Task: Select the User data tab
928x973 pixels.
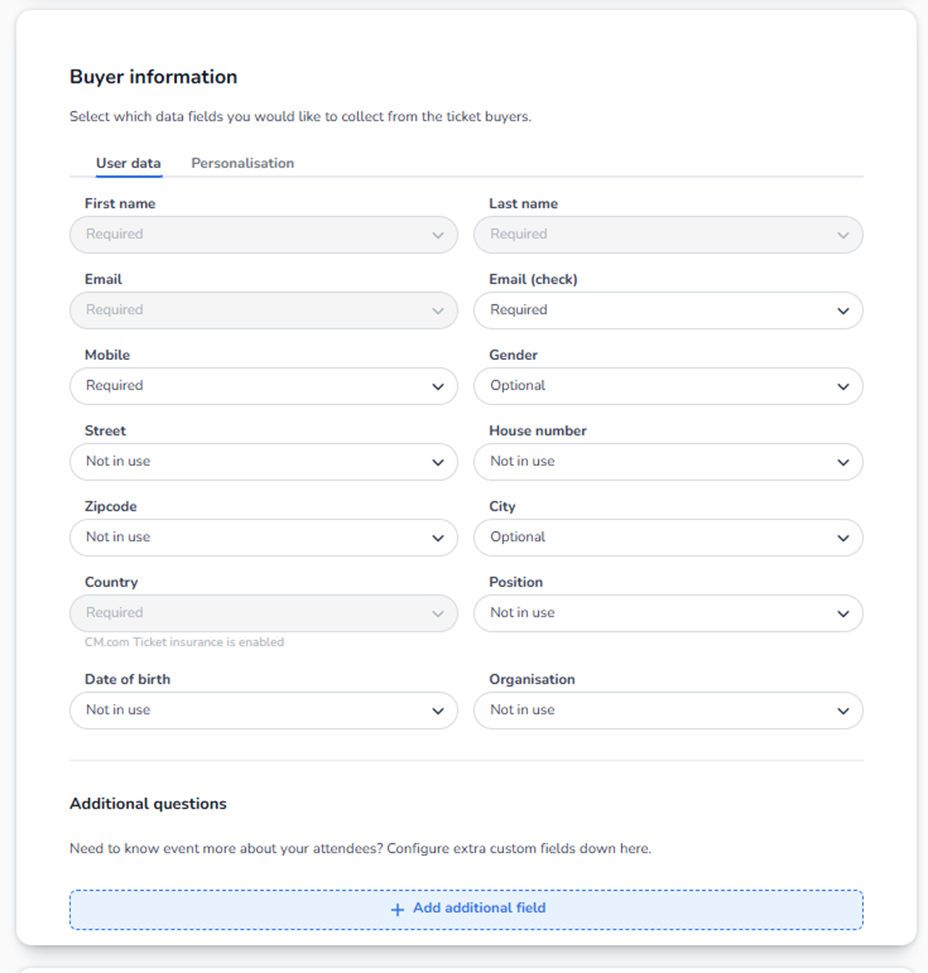Action: coord(128,163)
